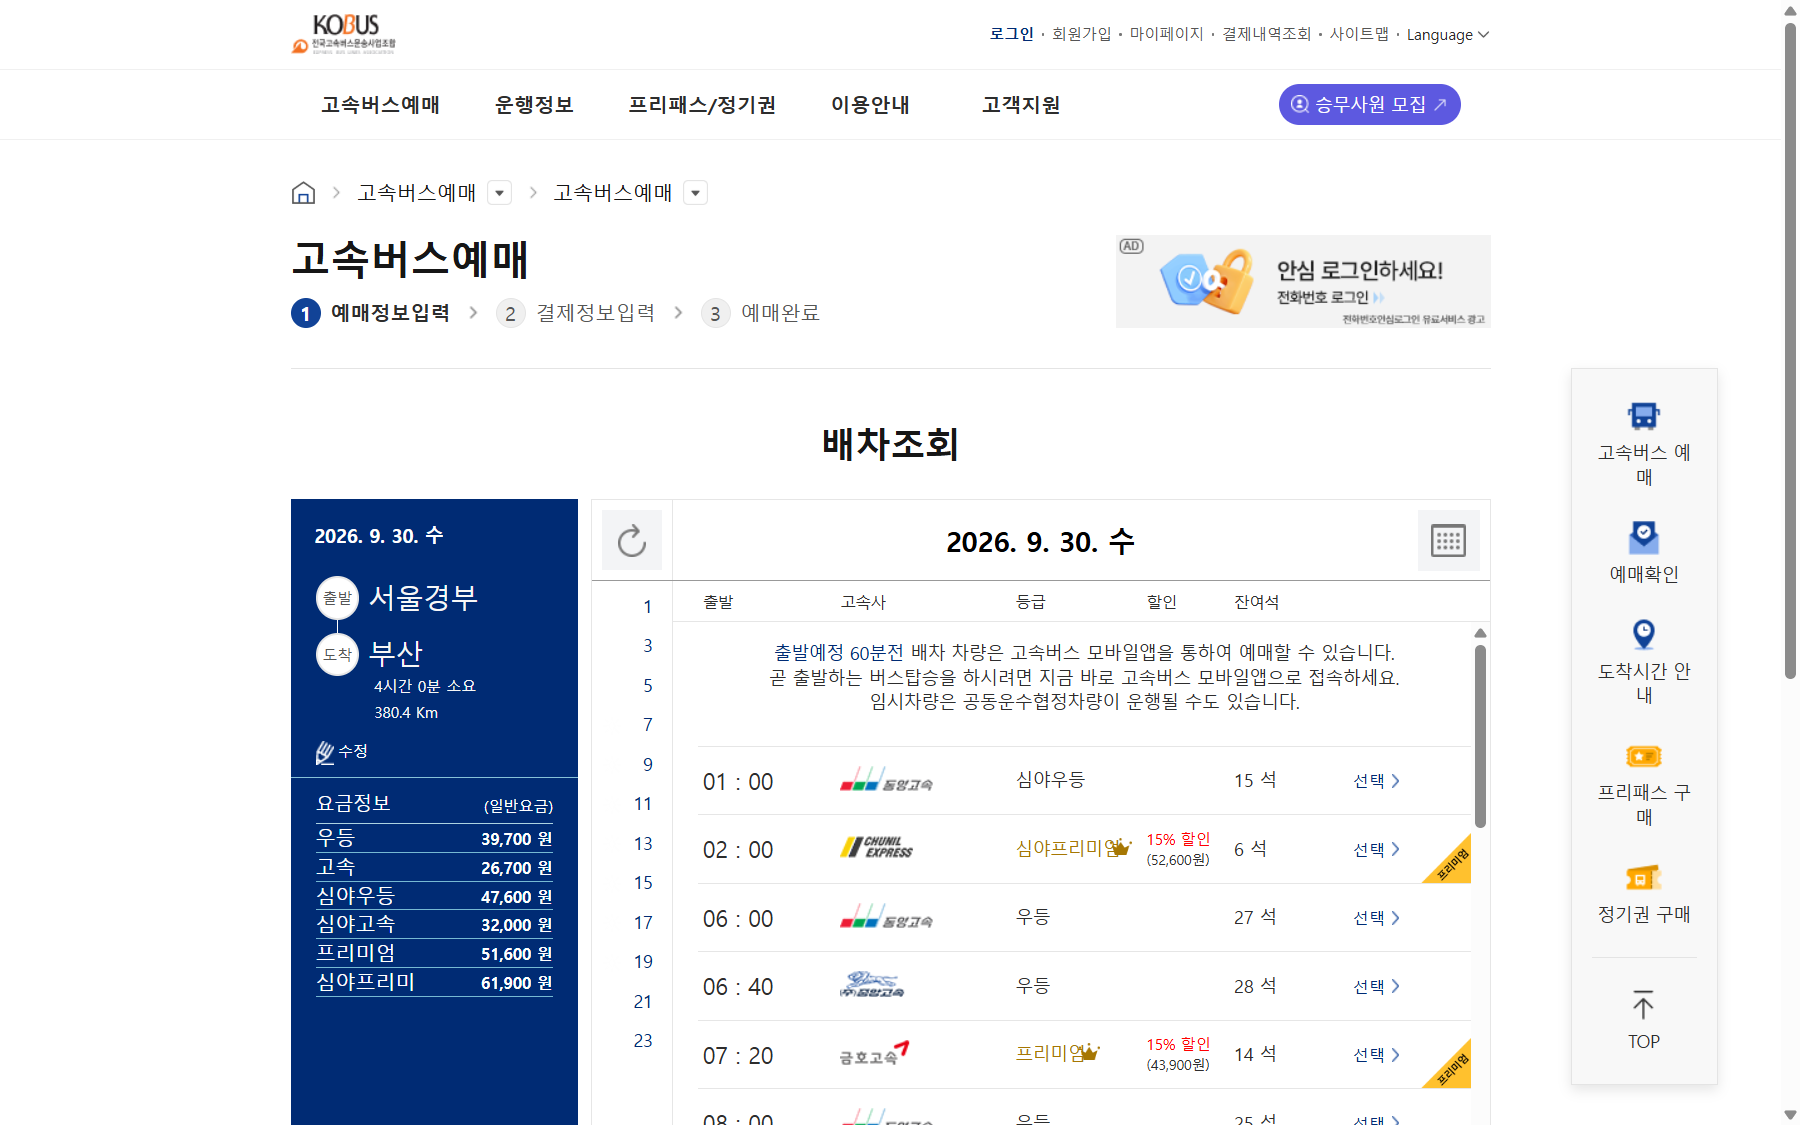
Task: Open 결제내역조회 link
Action: [x=1266, y=34]
